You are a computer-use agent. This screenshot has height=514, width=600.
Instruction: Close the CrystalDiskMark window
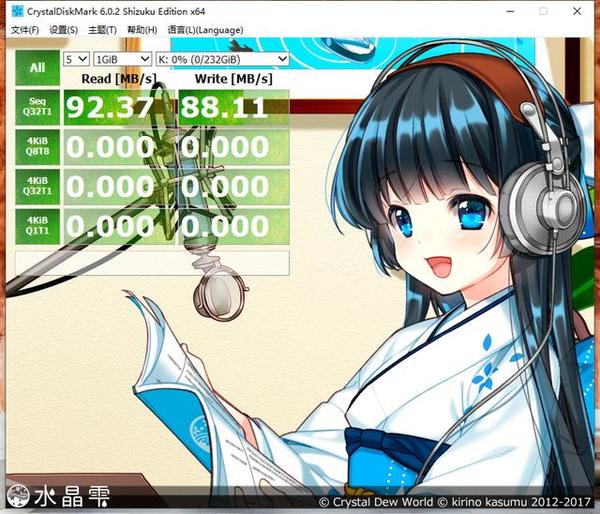[x=577, y=11]
